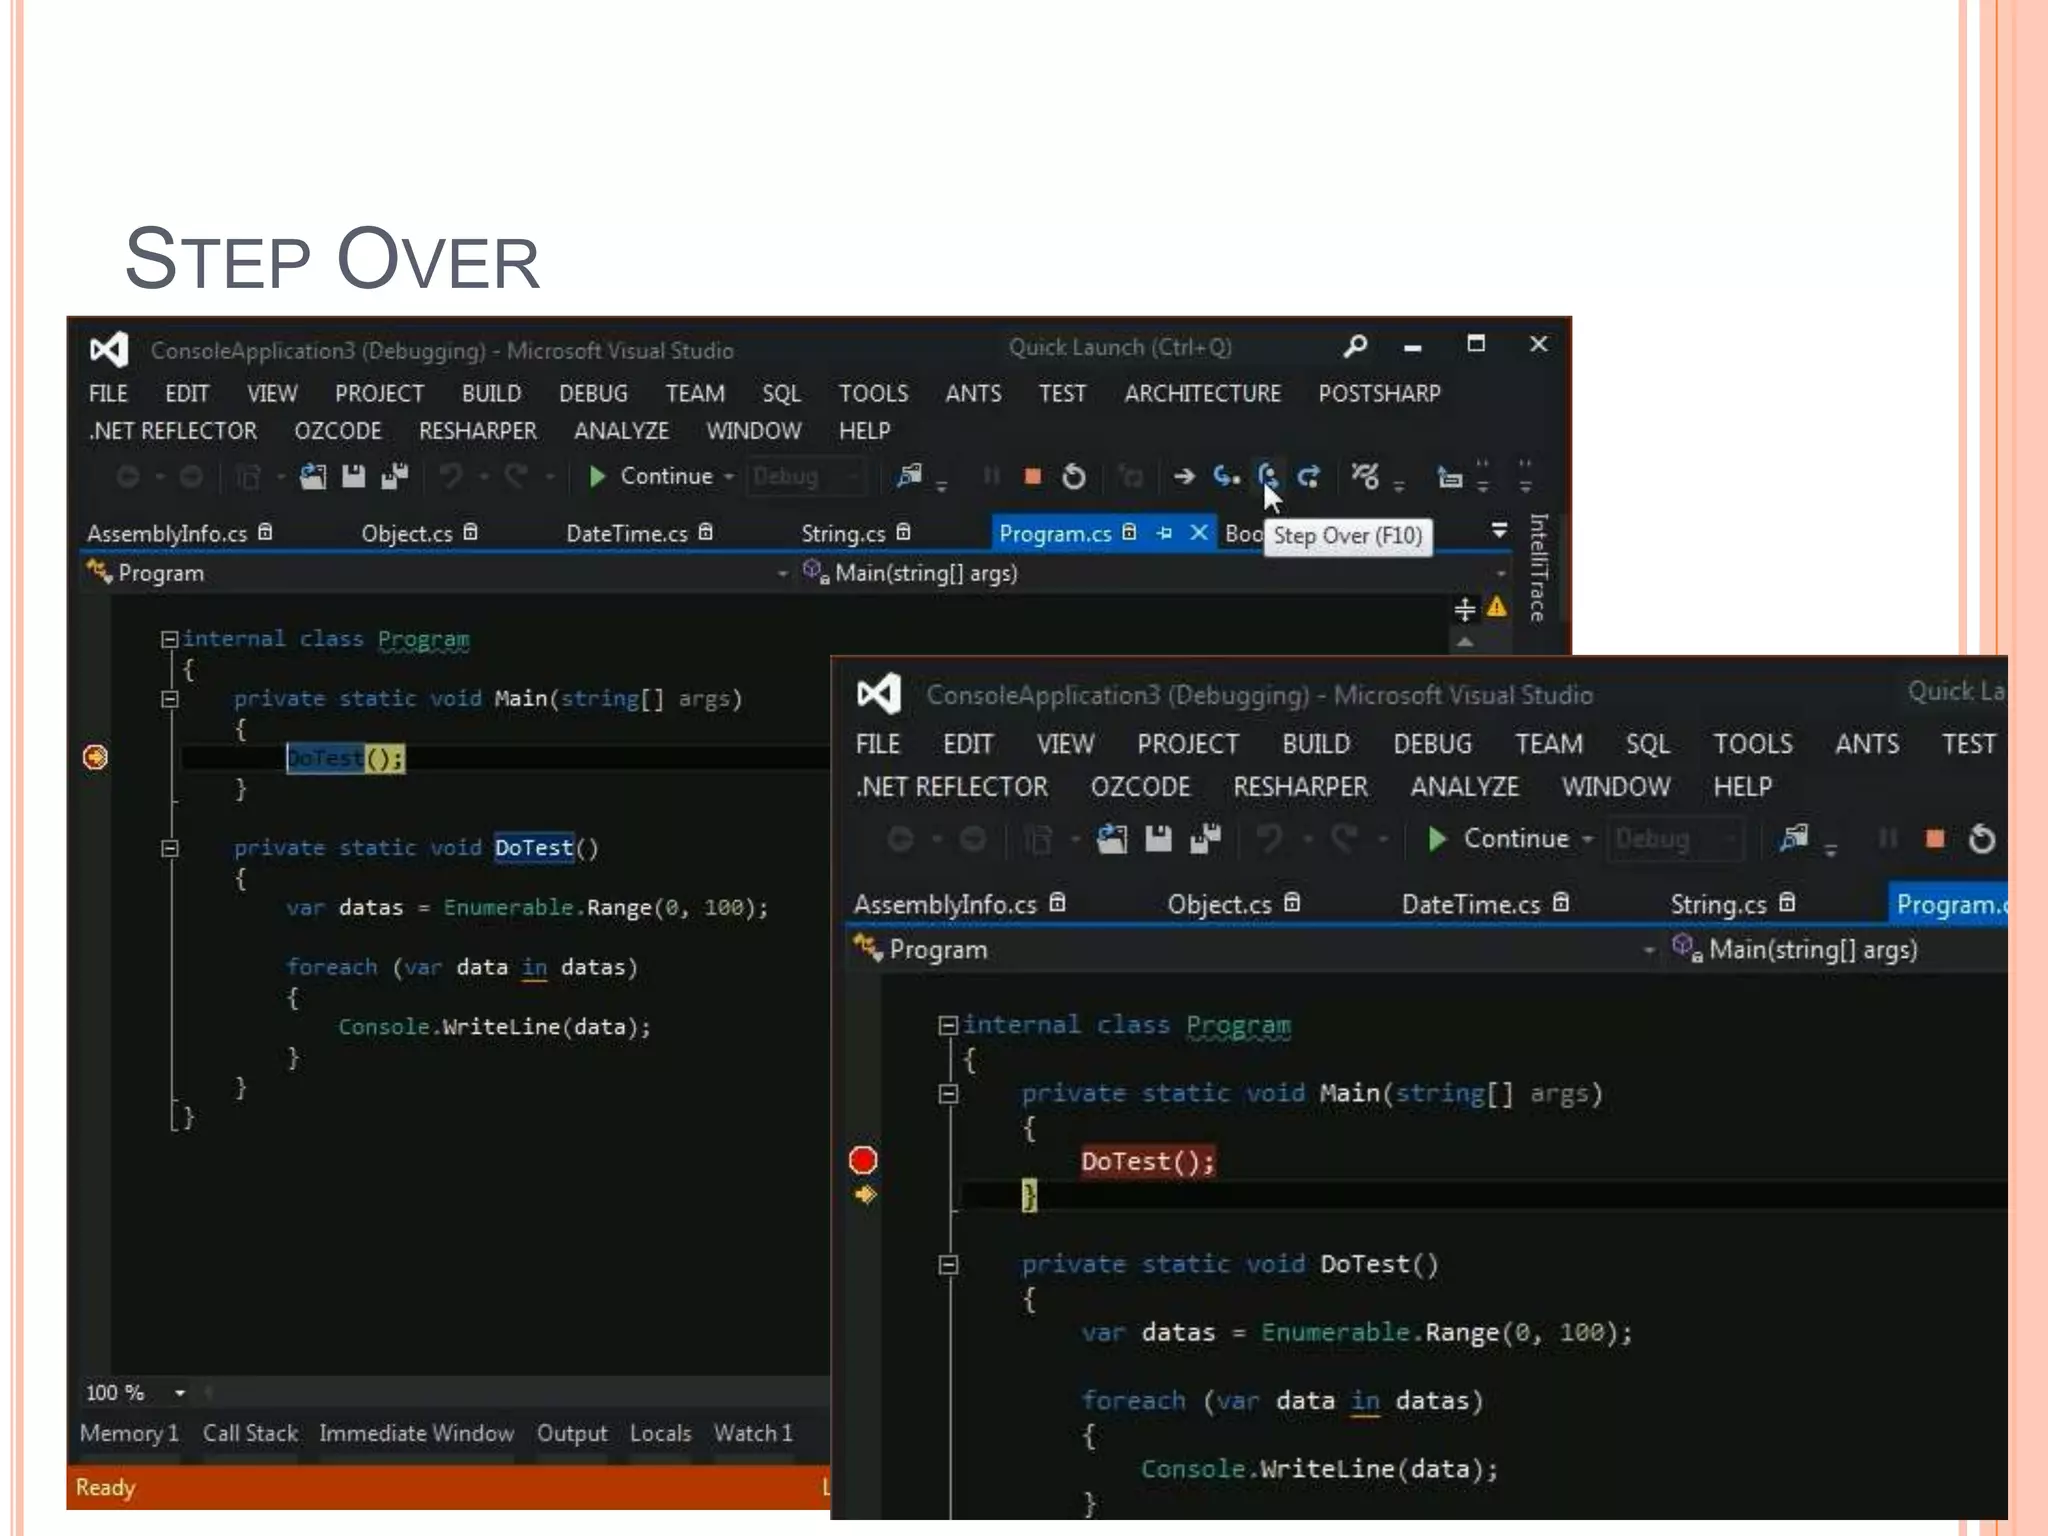Open RESHARPER menu in back window

pos(477,431)
